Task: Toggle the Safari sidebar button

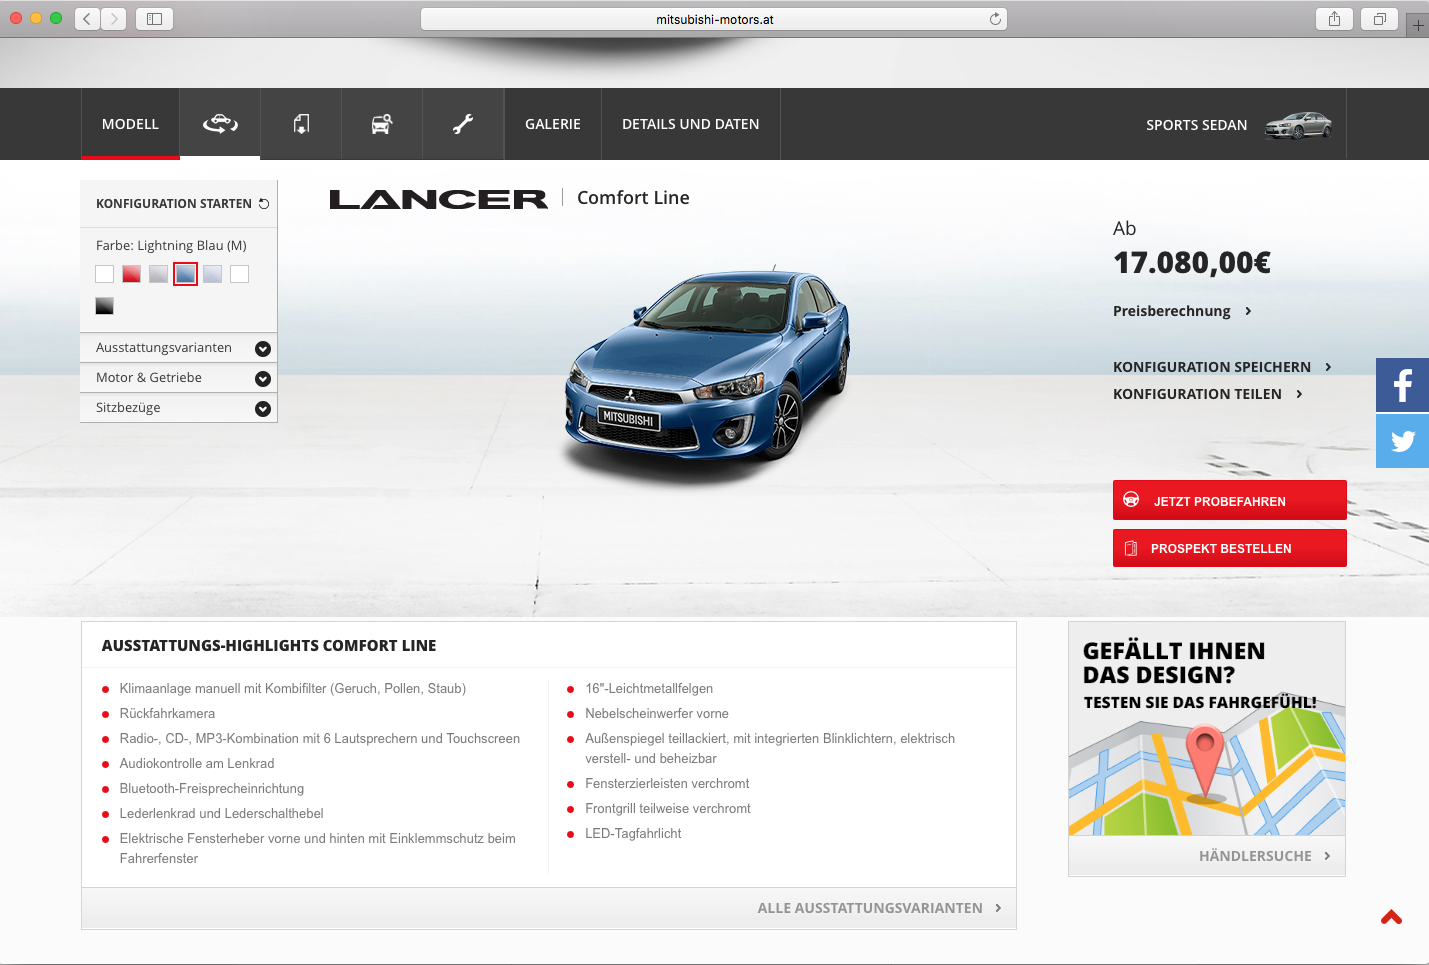Action: (x=154, y=19)
